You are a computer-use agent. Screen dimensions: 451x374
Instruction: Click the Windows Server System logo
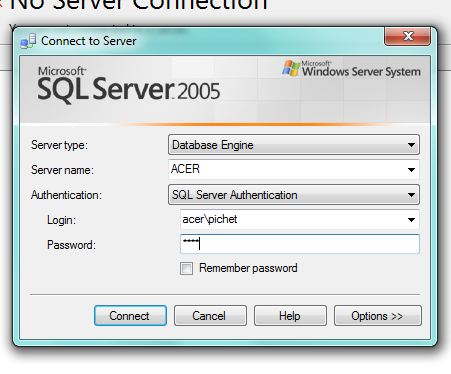351,69
